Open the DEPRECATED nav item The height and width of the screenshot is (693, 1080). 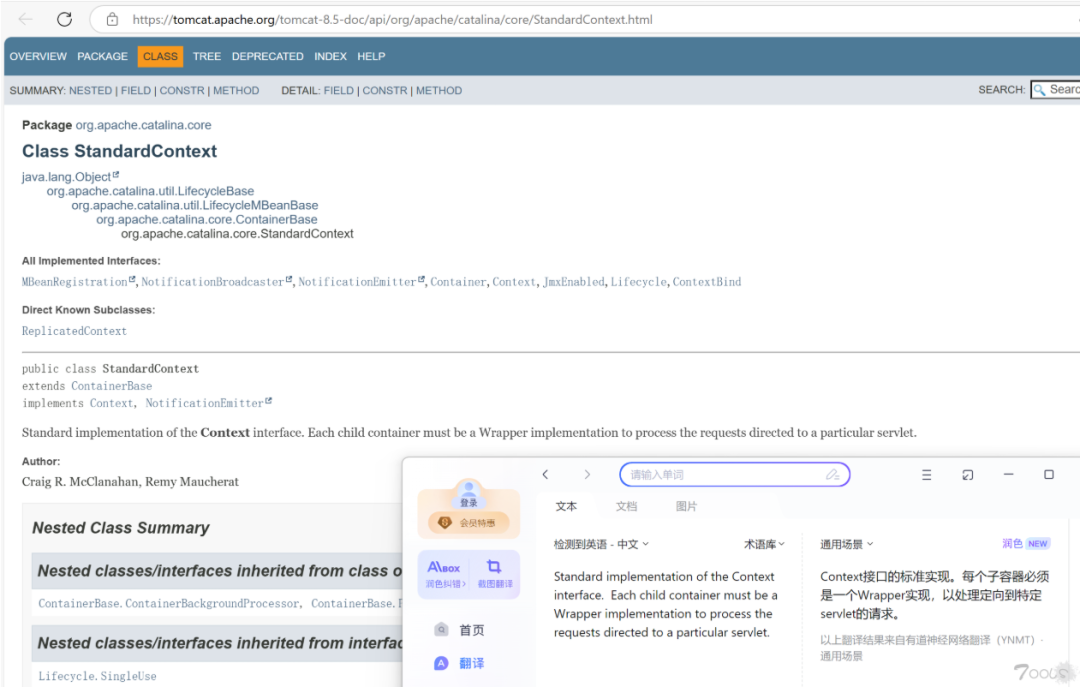(267, 56)
